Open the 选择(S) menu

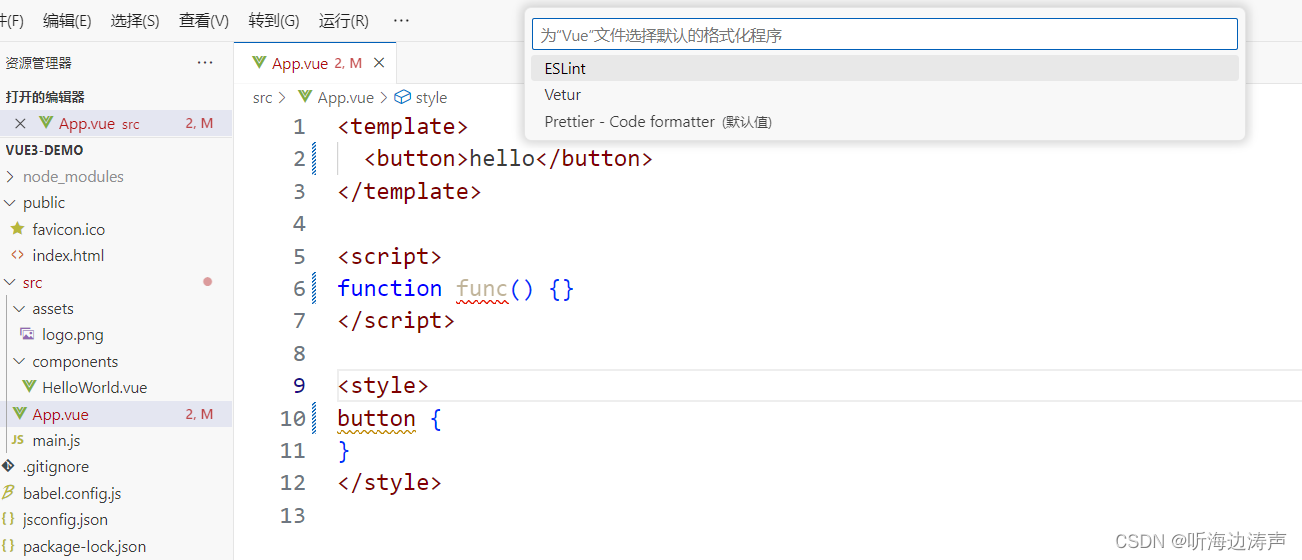coord(135,21)
